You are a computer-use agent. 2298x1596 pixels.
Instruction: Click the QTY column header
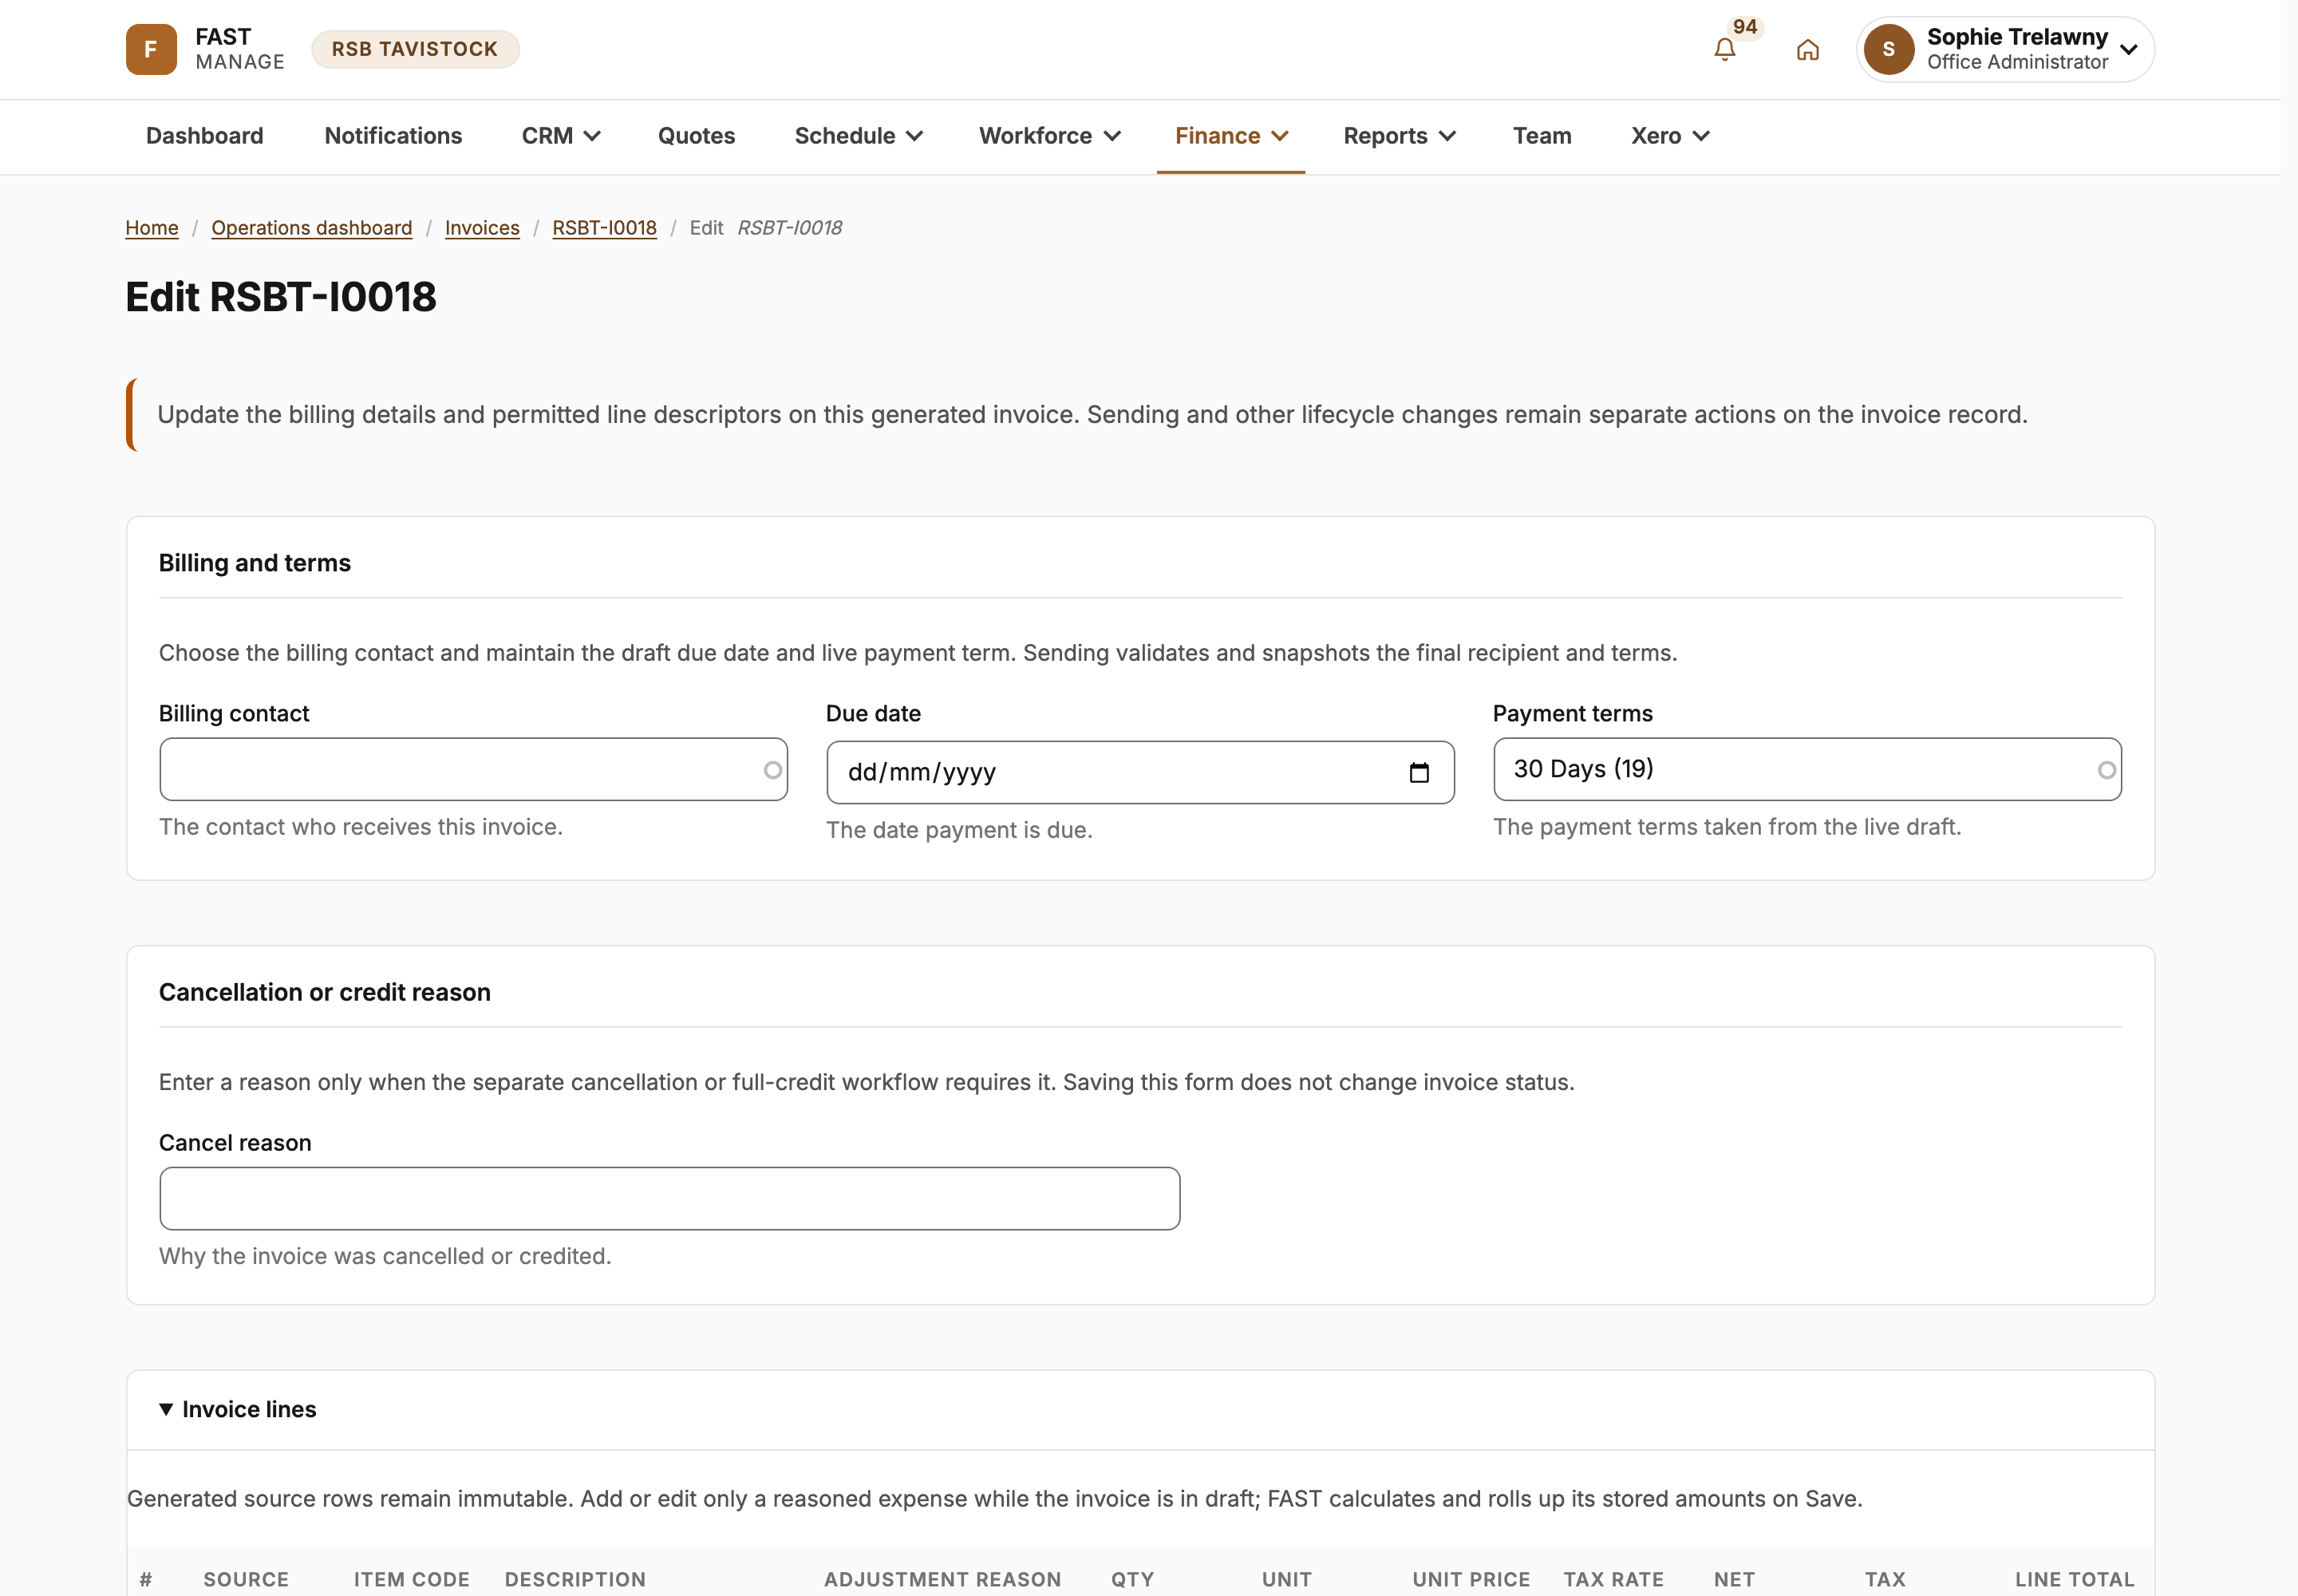(x=1132, y=1579)
